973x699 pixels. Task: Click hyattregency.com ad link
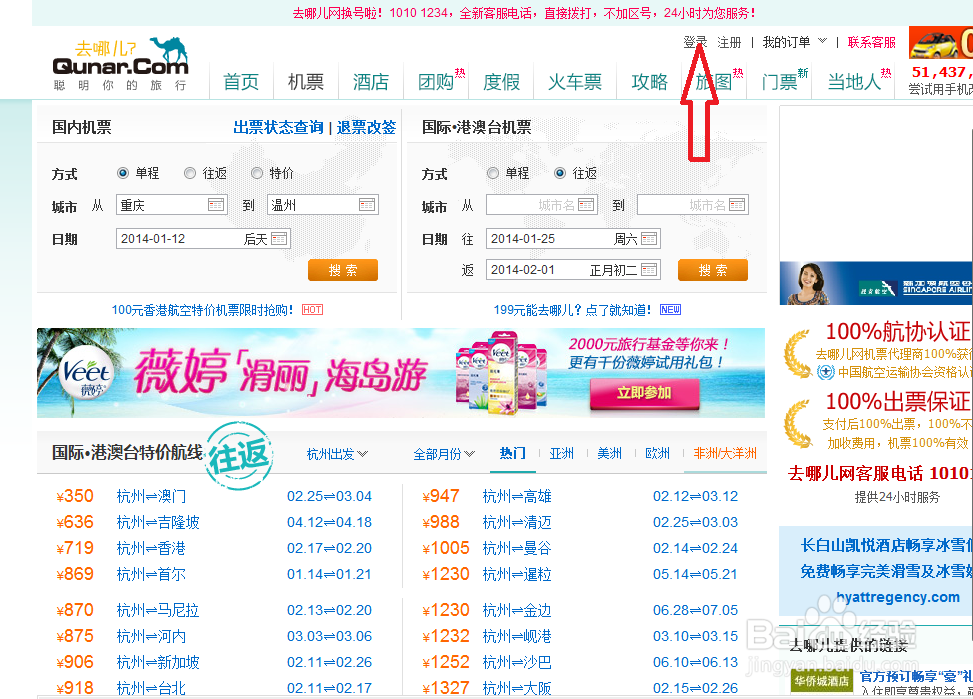897,597
